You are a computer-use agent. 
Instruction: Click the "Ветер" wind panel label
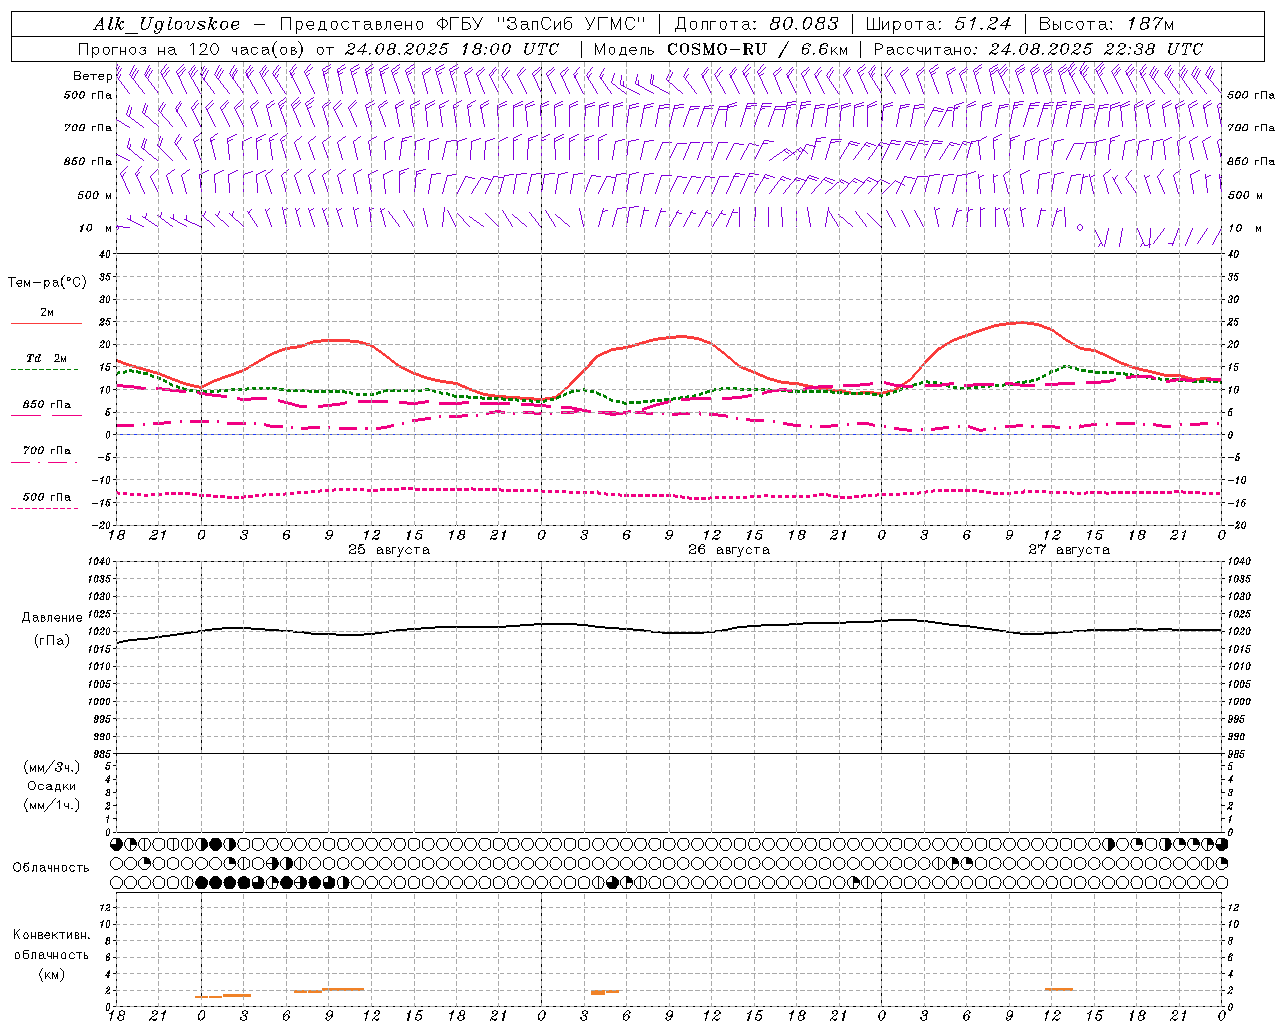pos(92,76)
